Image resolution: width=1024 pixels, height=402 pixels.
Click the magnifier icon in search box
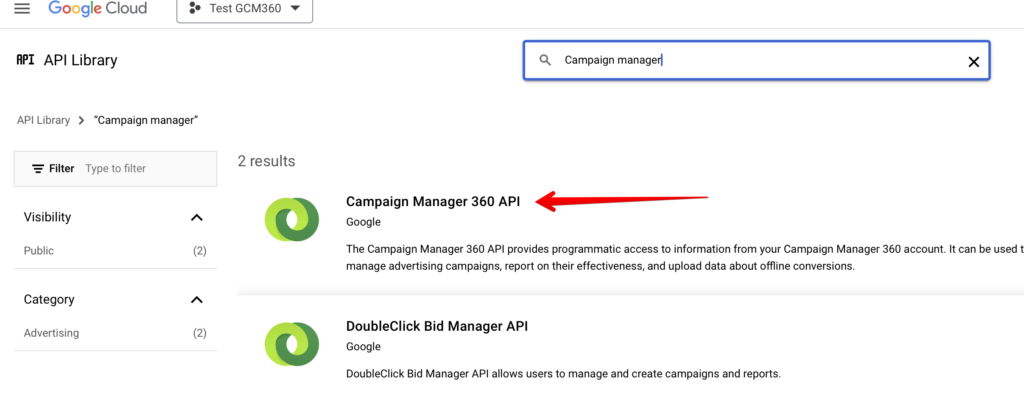pyautogui.click(x=545, y=60)
